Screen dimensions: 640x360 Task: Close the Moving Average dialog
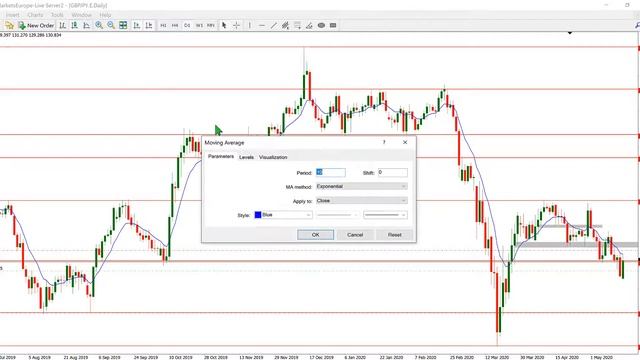[x=405, y=142]
